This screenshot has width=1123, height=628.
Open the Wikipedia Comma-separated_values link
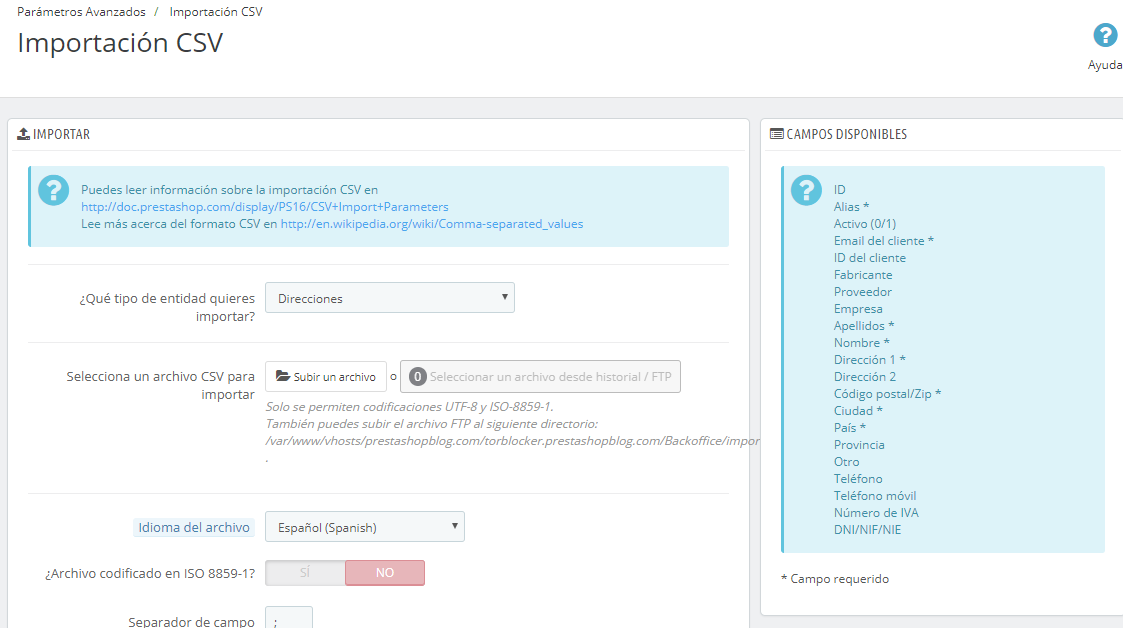tap(432, 224)
